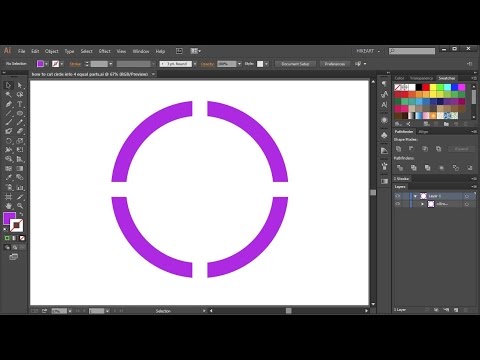
Task: Select the Scale tool
Action: [20, 141]
